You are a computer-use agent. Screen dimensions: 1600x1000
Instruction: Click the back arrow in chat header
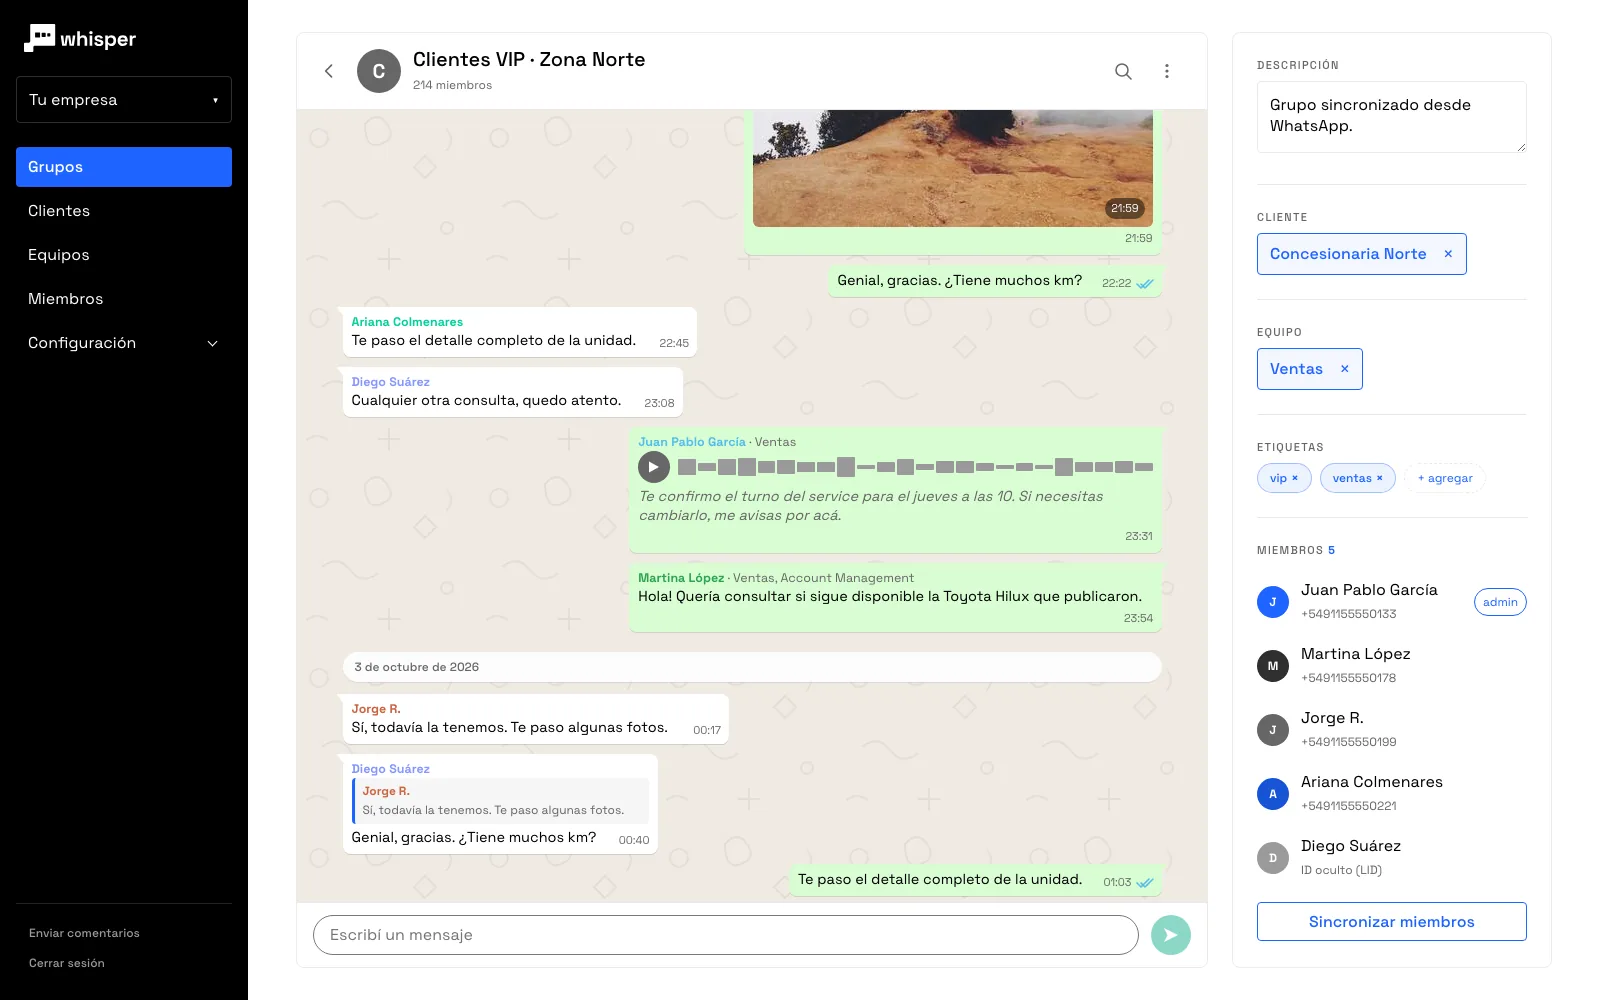[329, 71]
